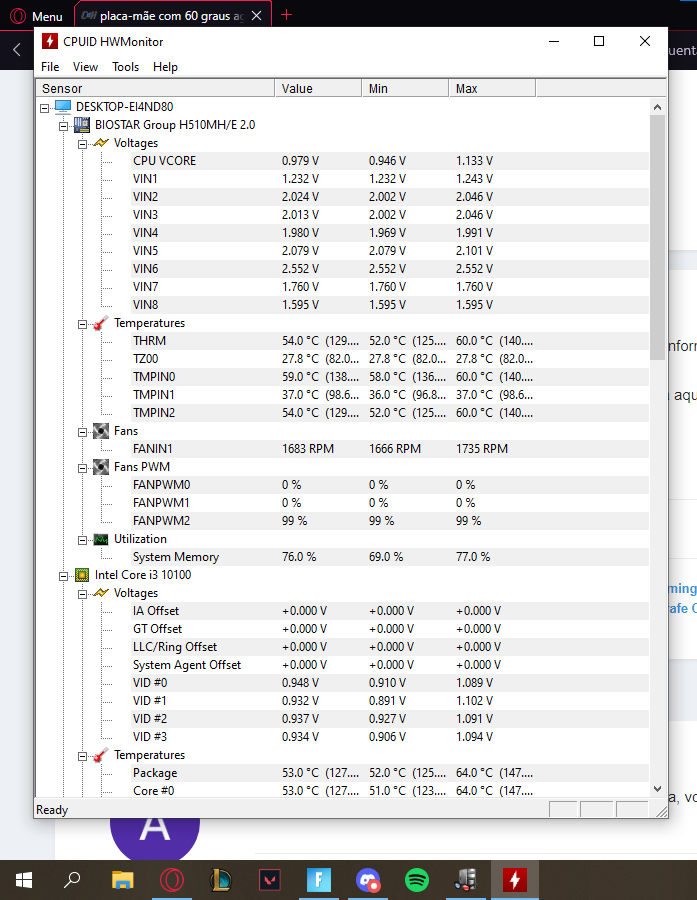Collapse the CPU Temperatures group

[82, 757]
